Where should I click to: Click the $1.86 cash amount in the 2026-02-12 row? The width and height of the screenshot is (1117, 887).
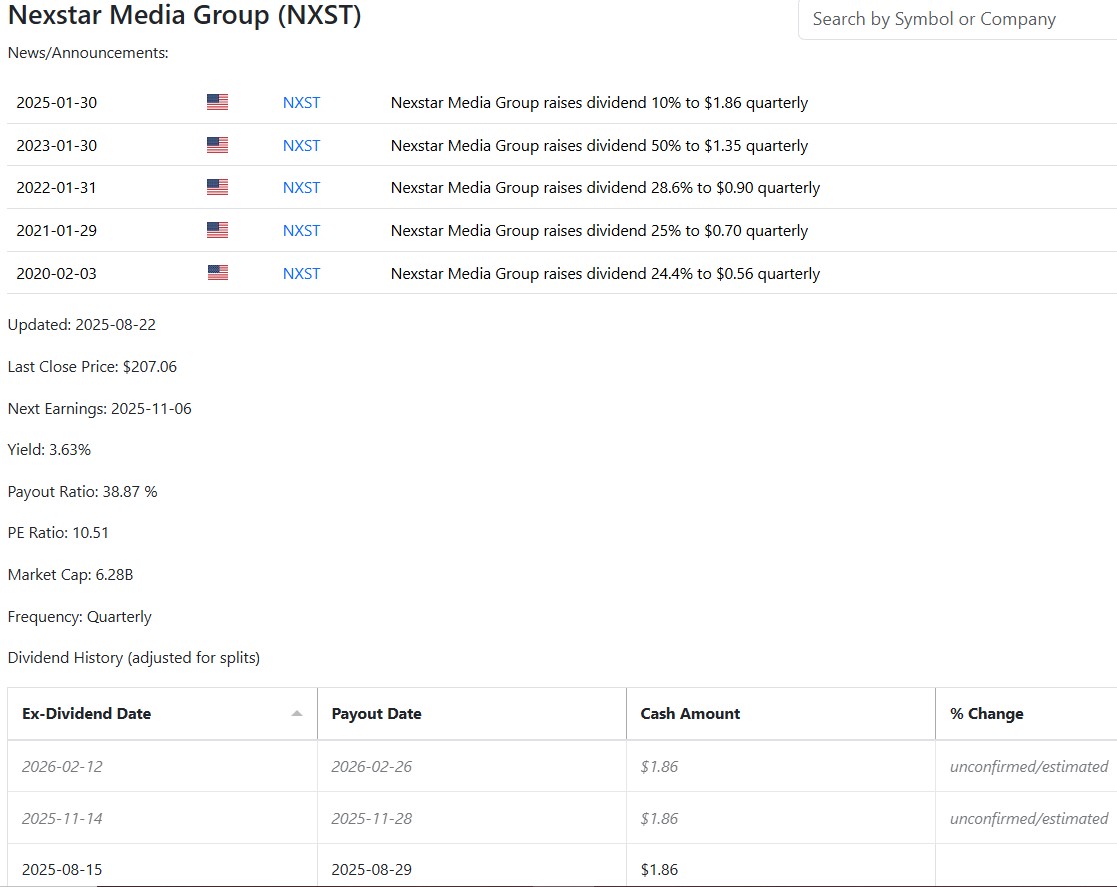659,767
